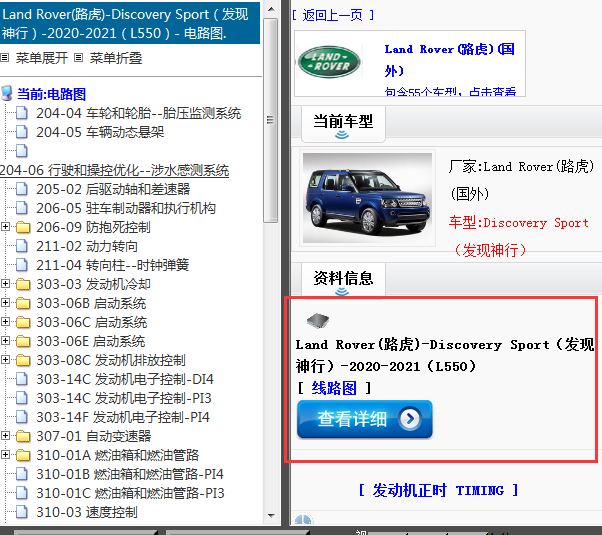Image resolution: width=602 pixels, height=535 pixels.
Task: Click 菜单折叠 to collapse all menus
Action: [x=116, y=58]
